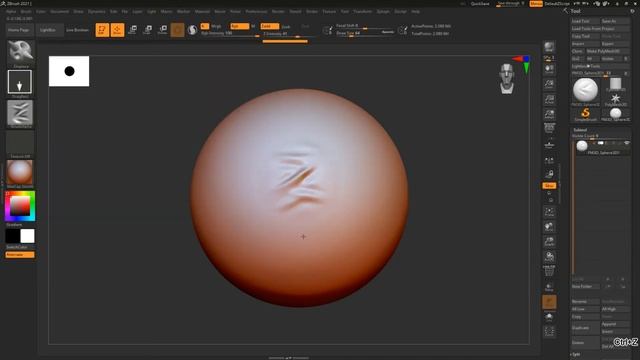
Task: Click the XYZ axis orientation gizmo
Action: (522, 64)
